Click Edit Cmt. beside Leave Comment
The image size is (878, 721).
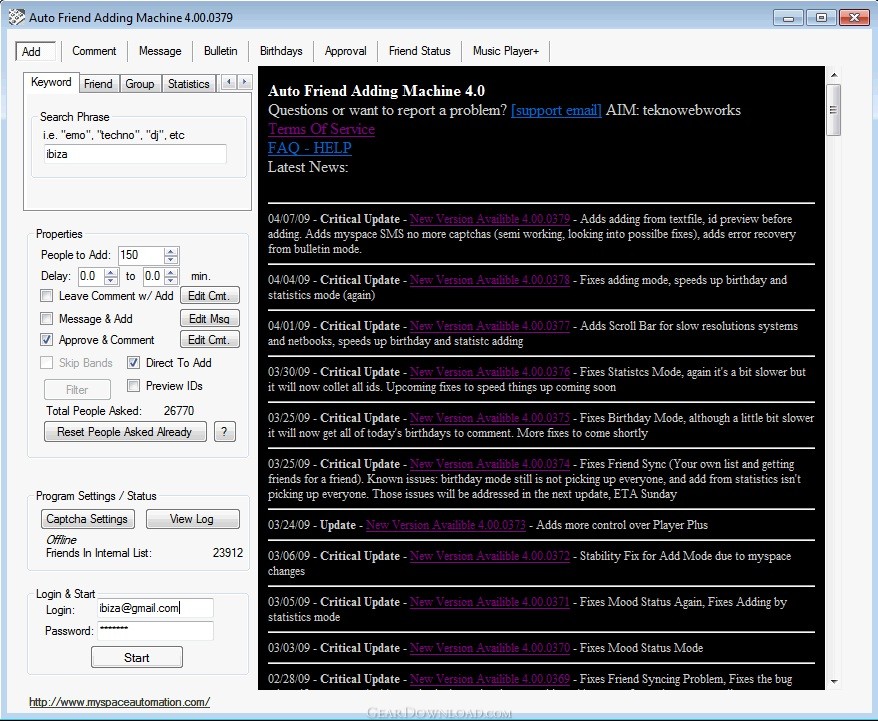pyautogui.click(x=209, y=296)
